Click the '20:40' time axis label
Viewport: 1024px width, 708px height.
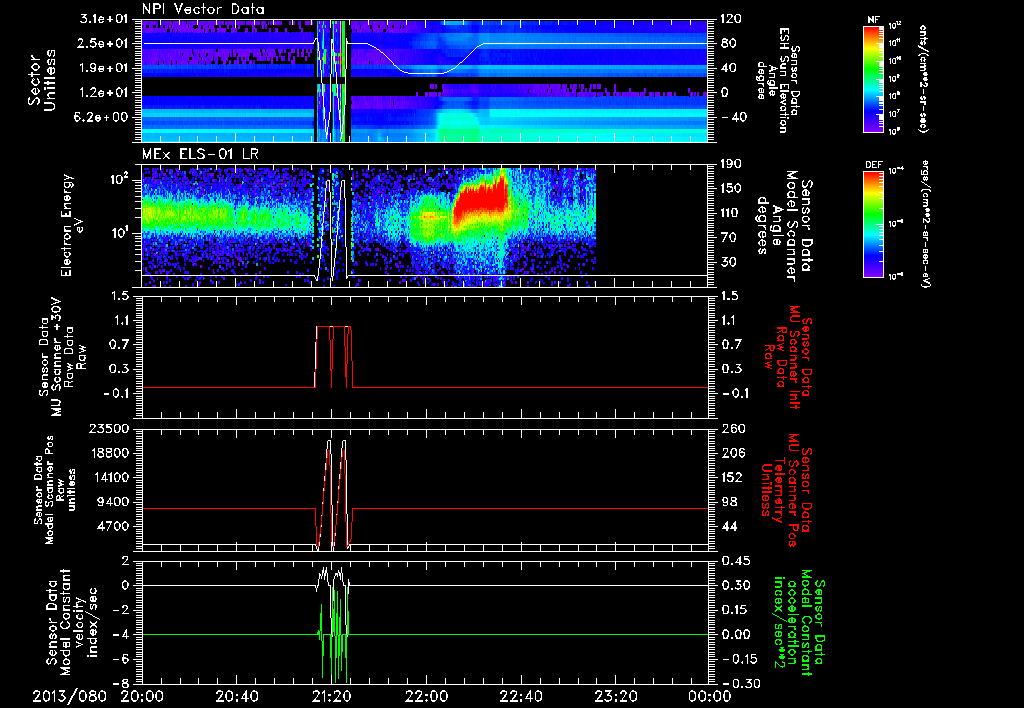(x=236, y=696)
